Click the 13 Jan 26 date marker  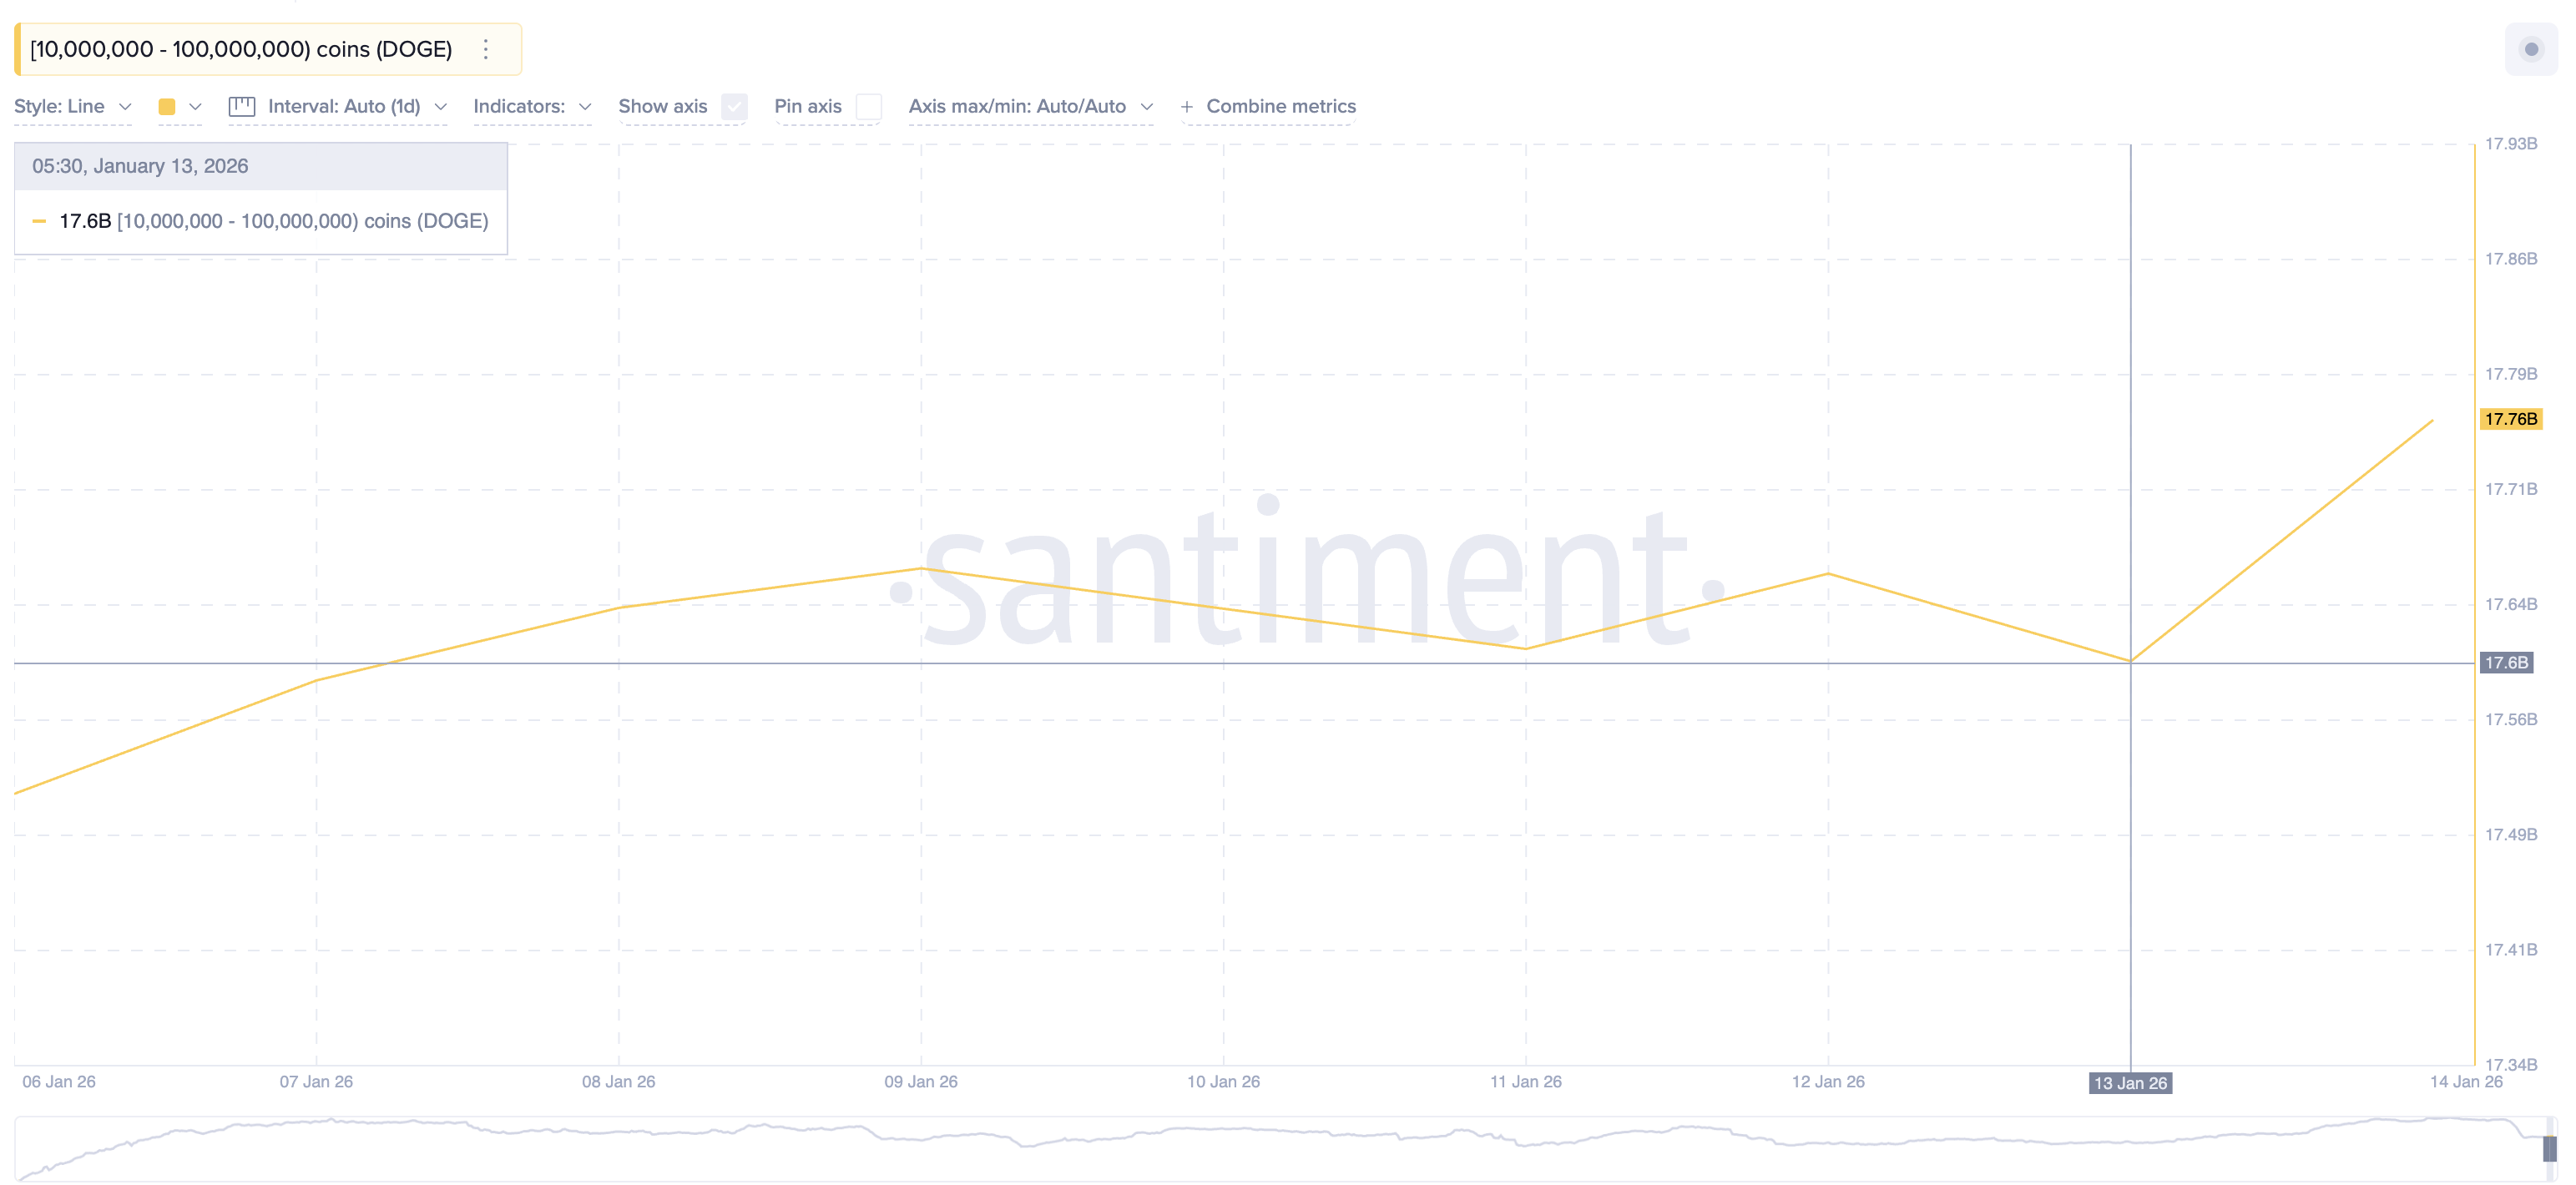(2129, 1083)
